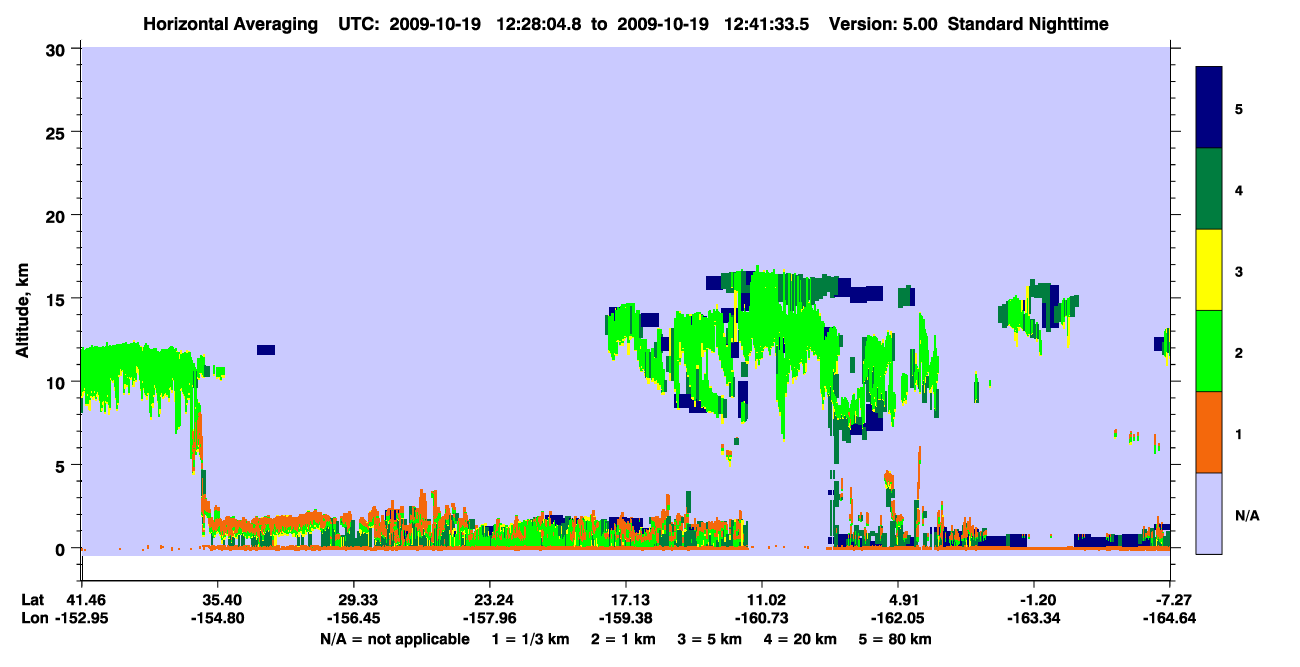
Task: Click the dark green level 4 legend swatch
Action: tap(1209, 189)
